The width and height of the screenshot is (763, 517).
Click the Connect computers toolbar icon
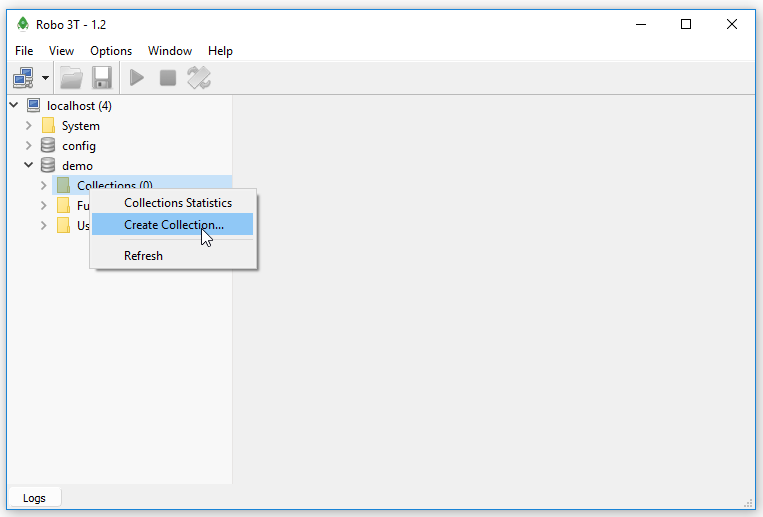(x=23, y=78)
